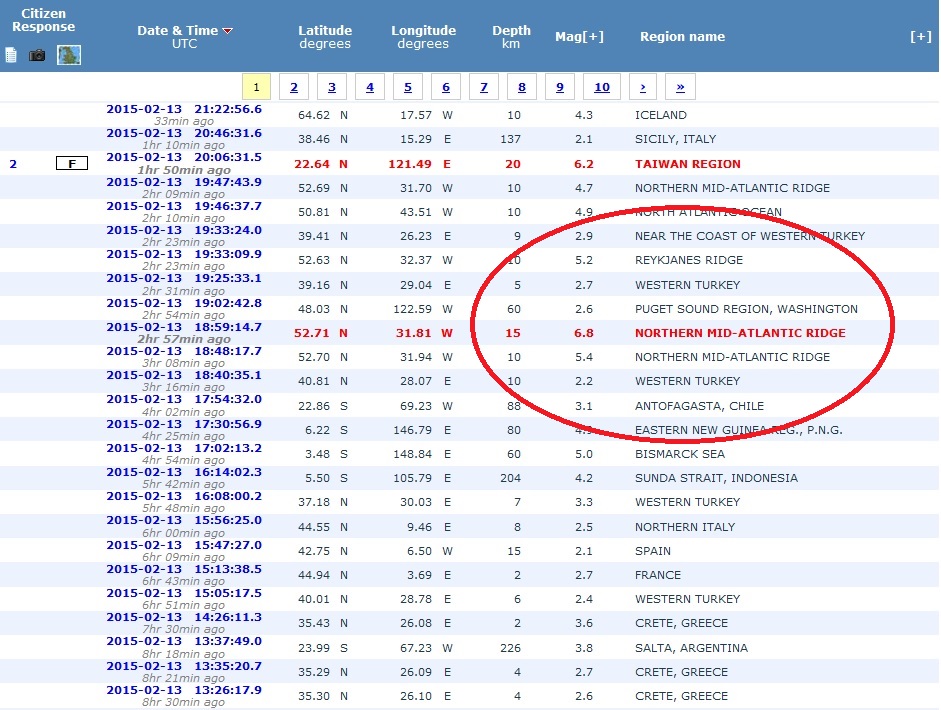This screenshot has width=941, height=710.
Task: Go to results page 10
Action: click(x=602, y=87)
